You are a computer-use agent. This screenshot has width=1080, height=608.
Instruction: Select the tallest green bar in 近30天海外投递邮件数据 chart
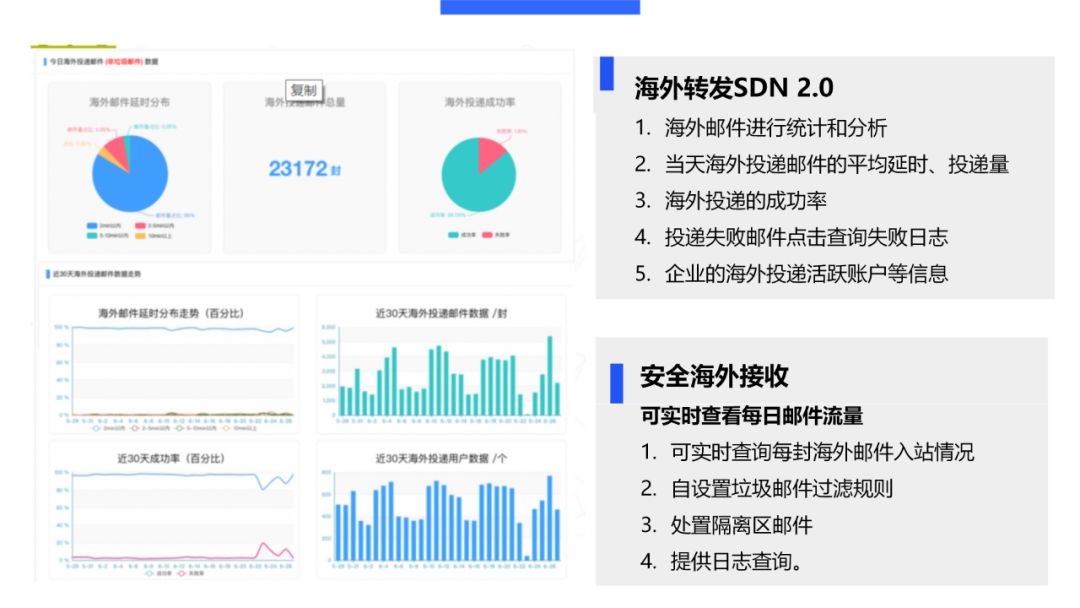click(548, 370)
